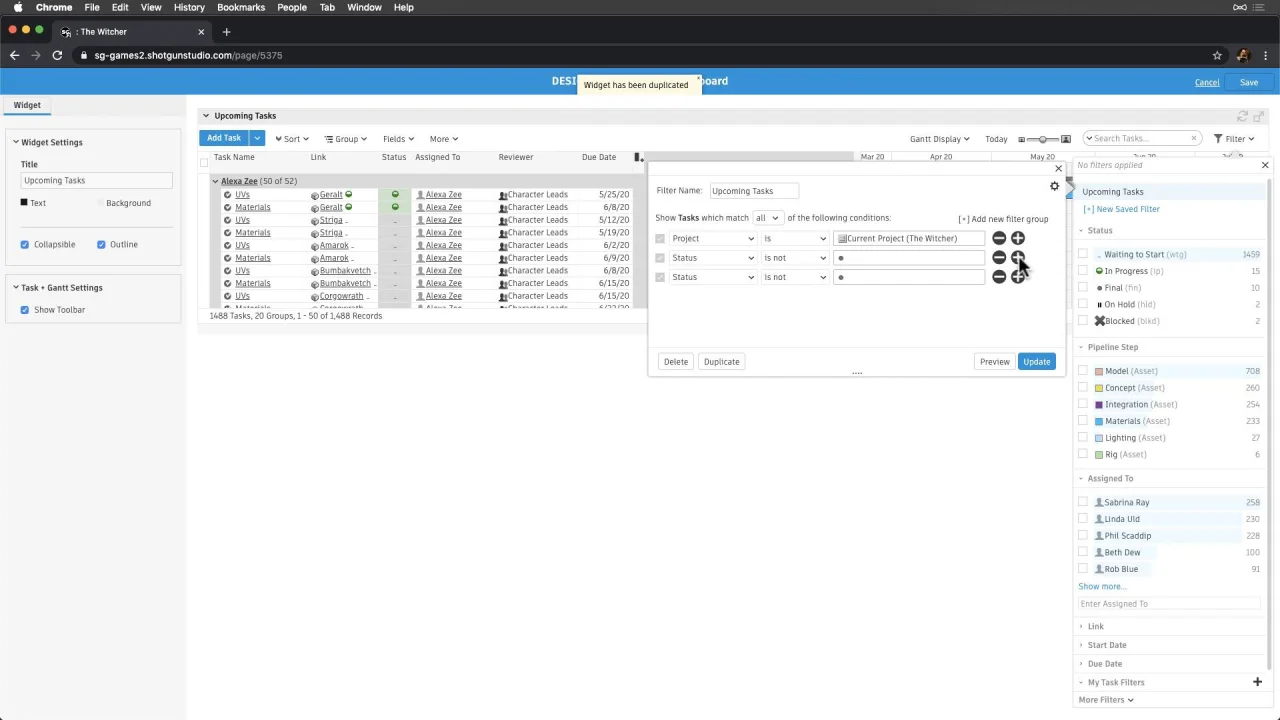Click the refresh widget icon

1243,116
